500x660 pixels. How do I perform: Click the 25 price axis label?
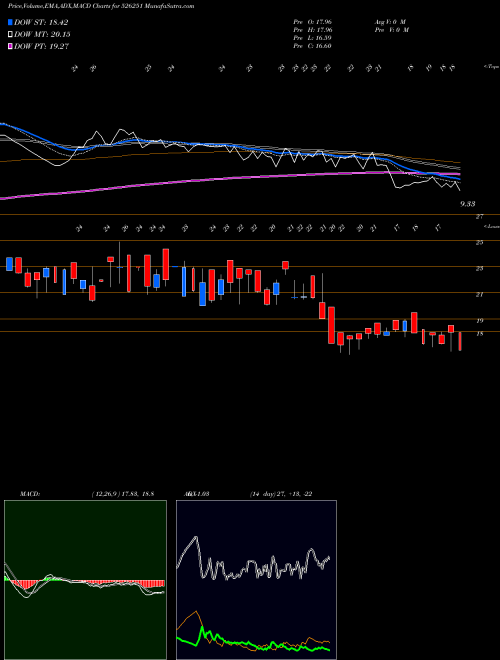point(479,242)
